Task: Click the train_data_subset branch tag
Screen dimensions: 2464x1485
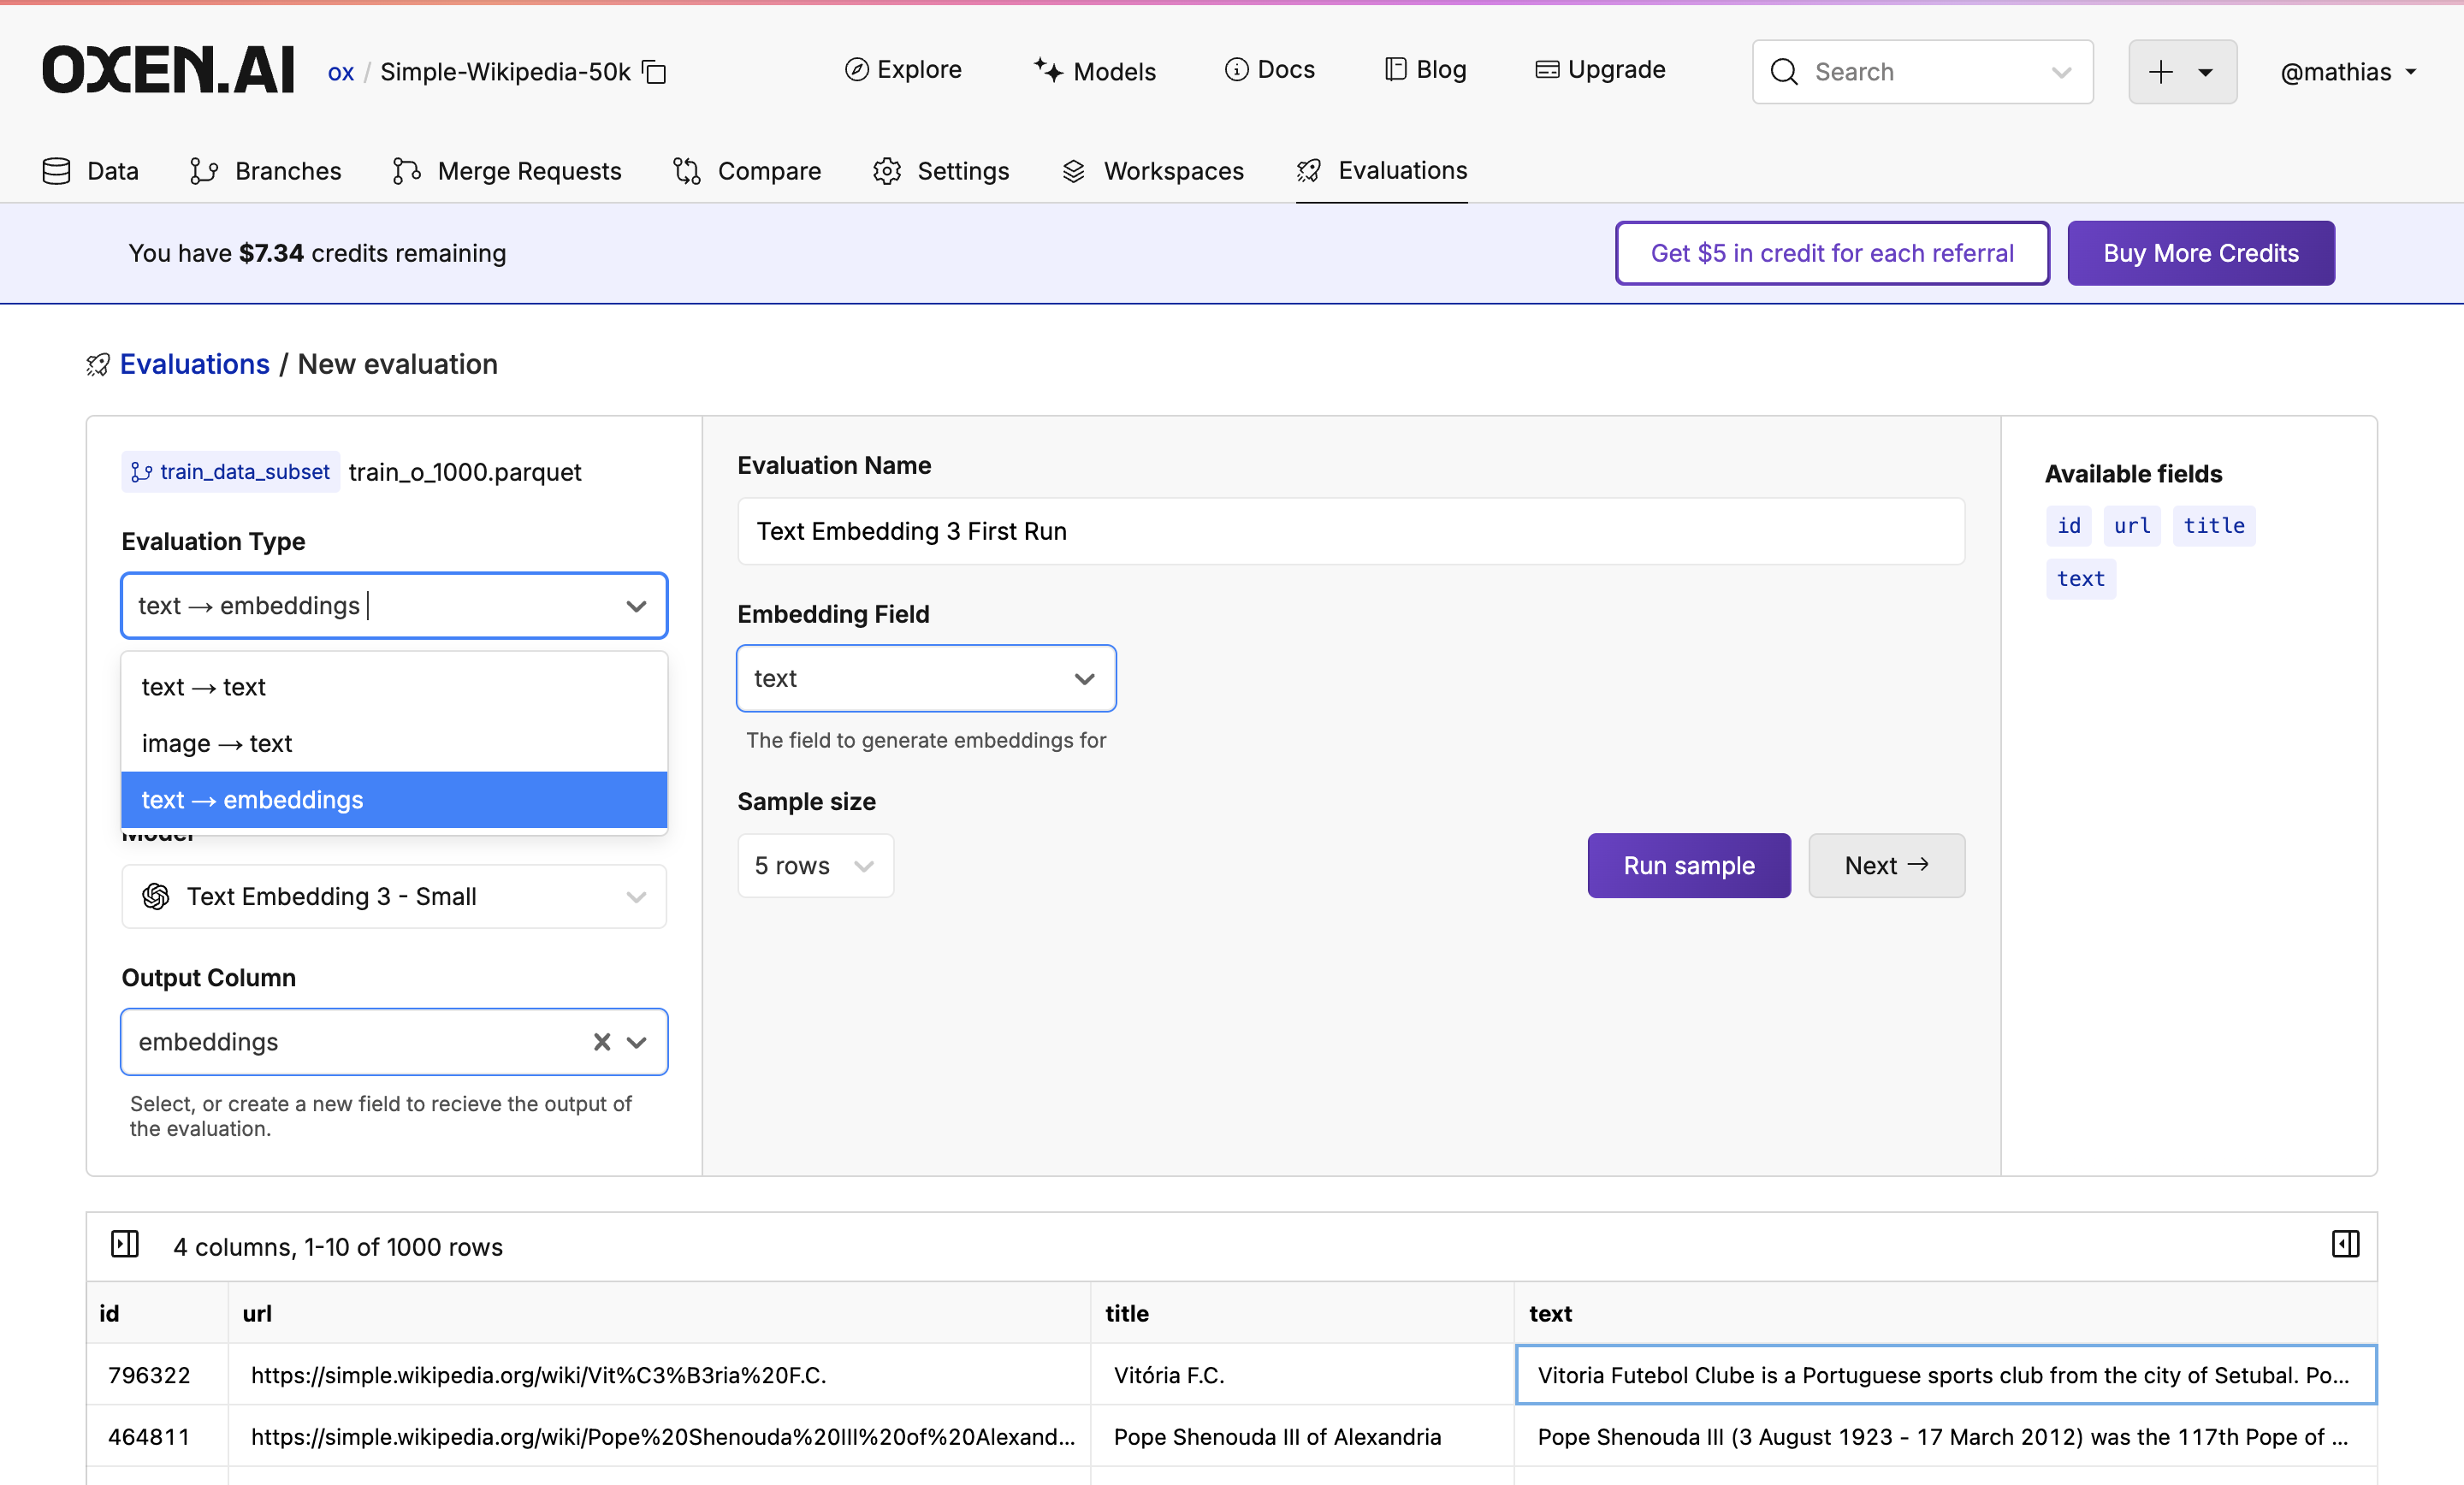Action: (231, 472)
